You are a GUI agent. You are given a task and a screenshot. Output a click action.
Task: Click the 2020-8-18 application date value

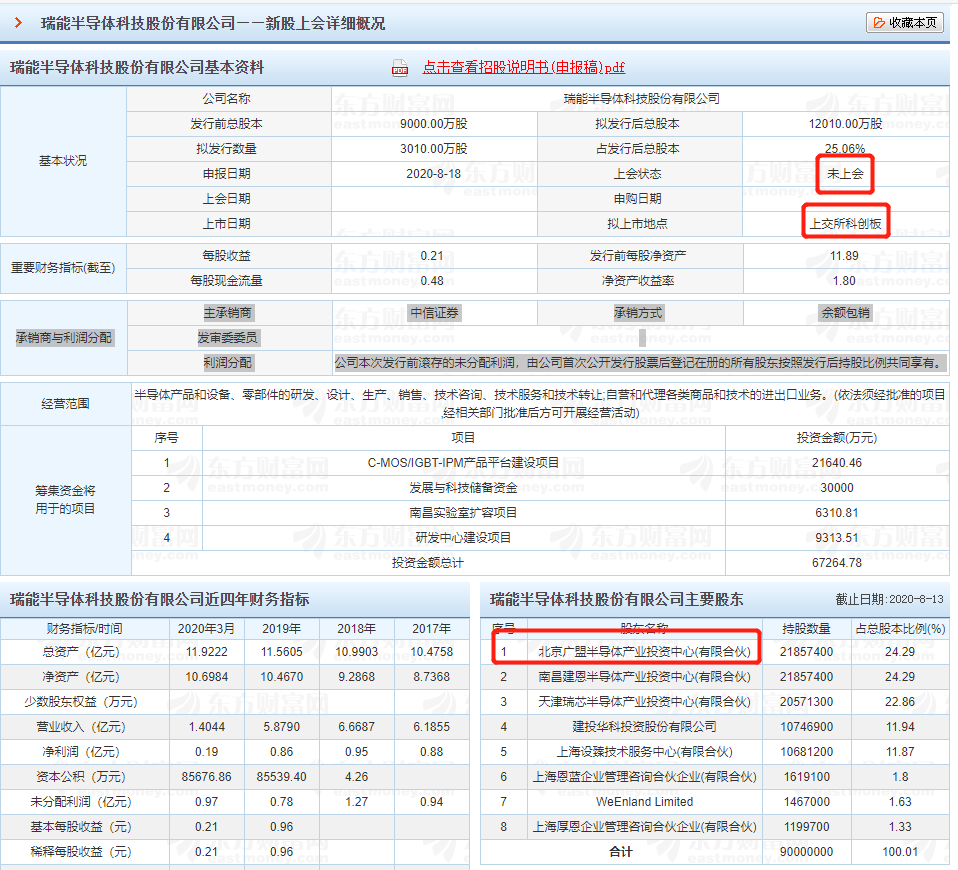click(433, 174)
